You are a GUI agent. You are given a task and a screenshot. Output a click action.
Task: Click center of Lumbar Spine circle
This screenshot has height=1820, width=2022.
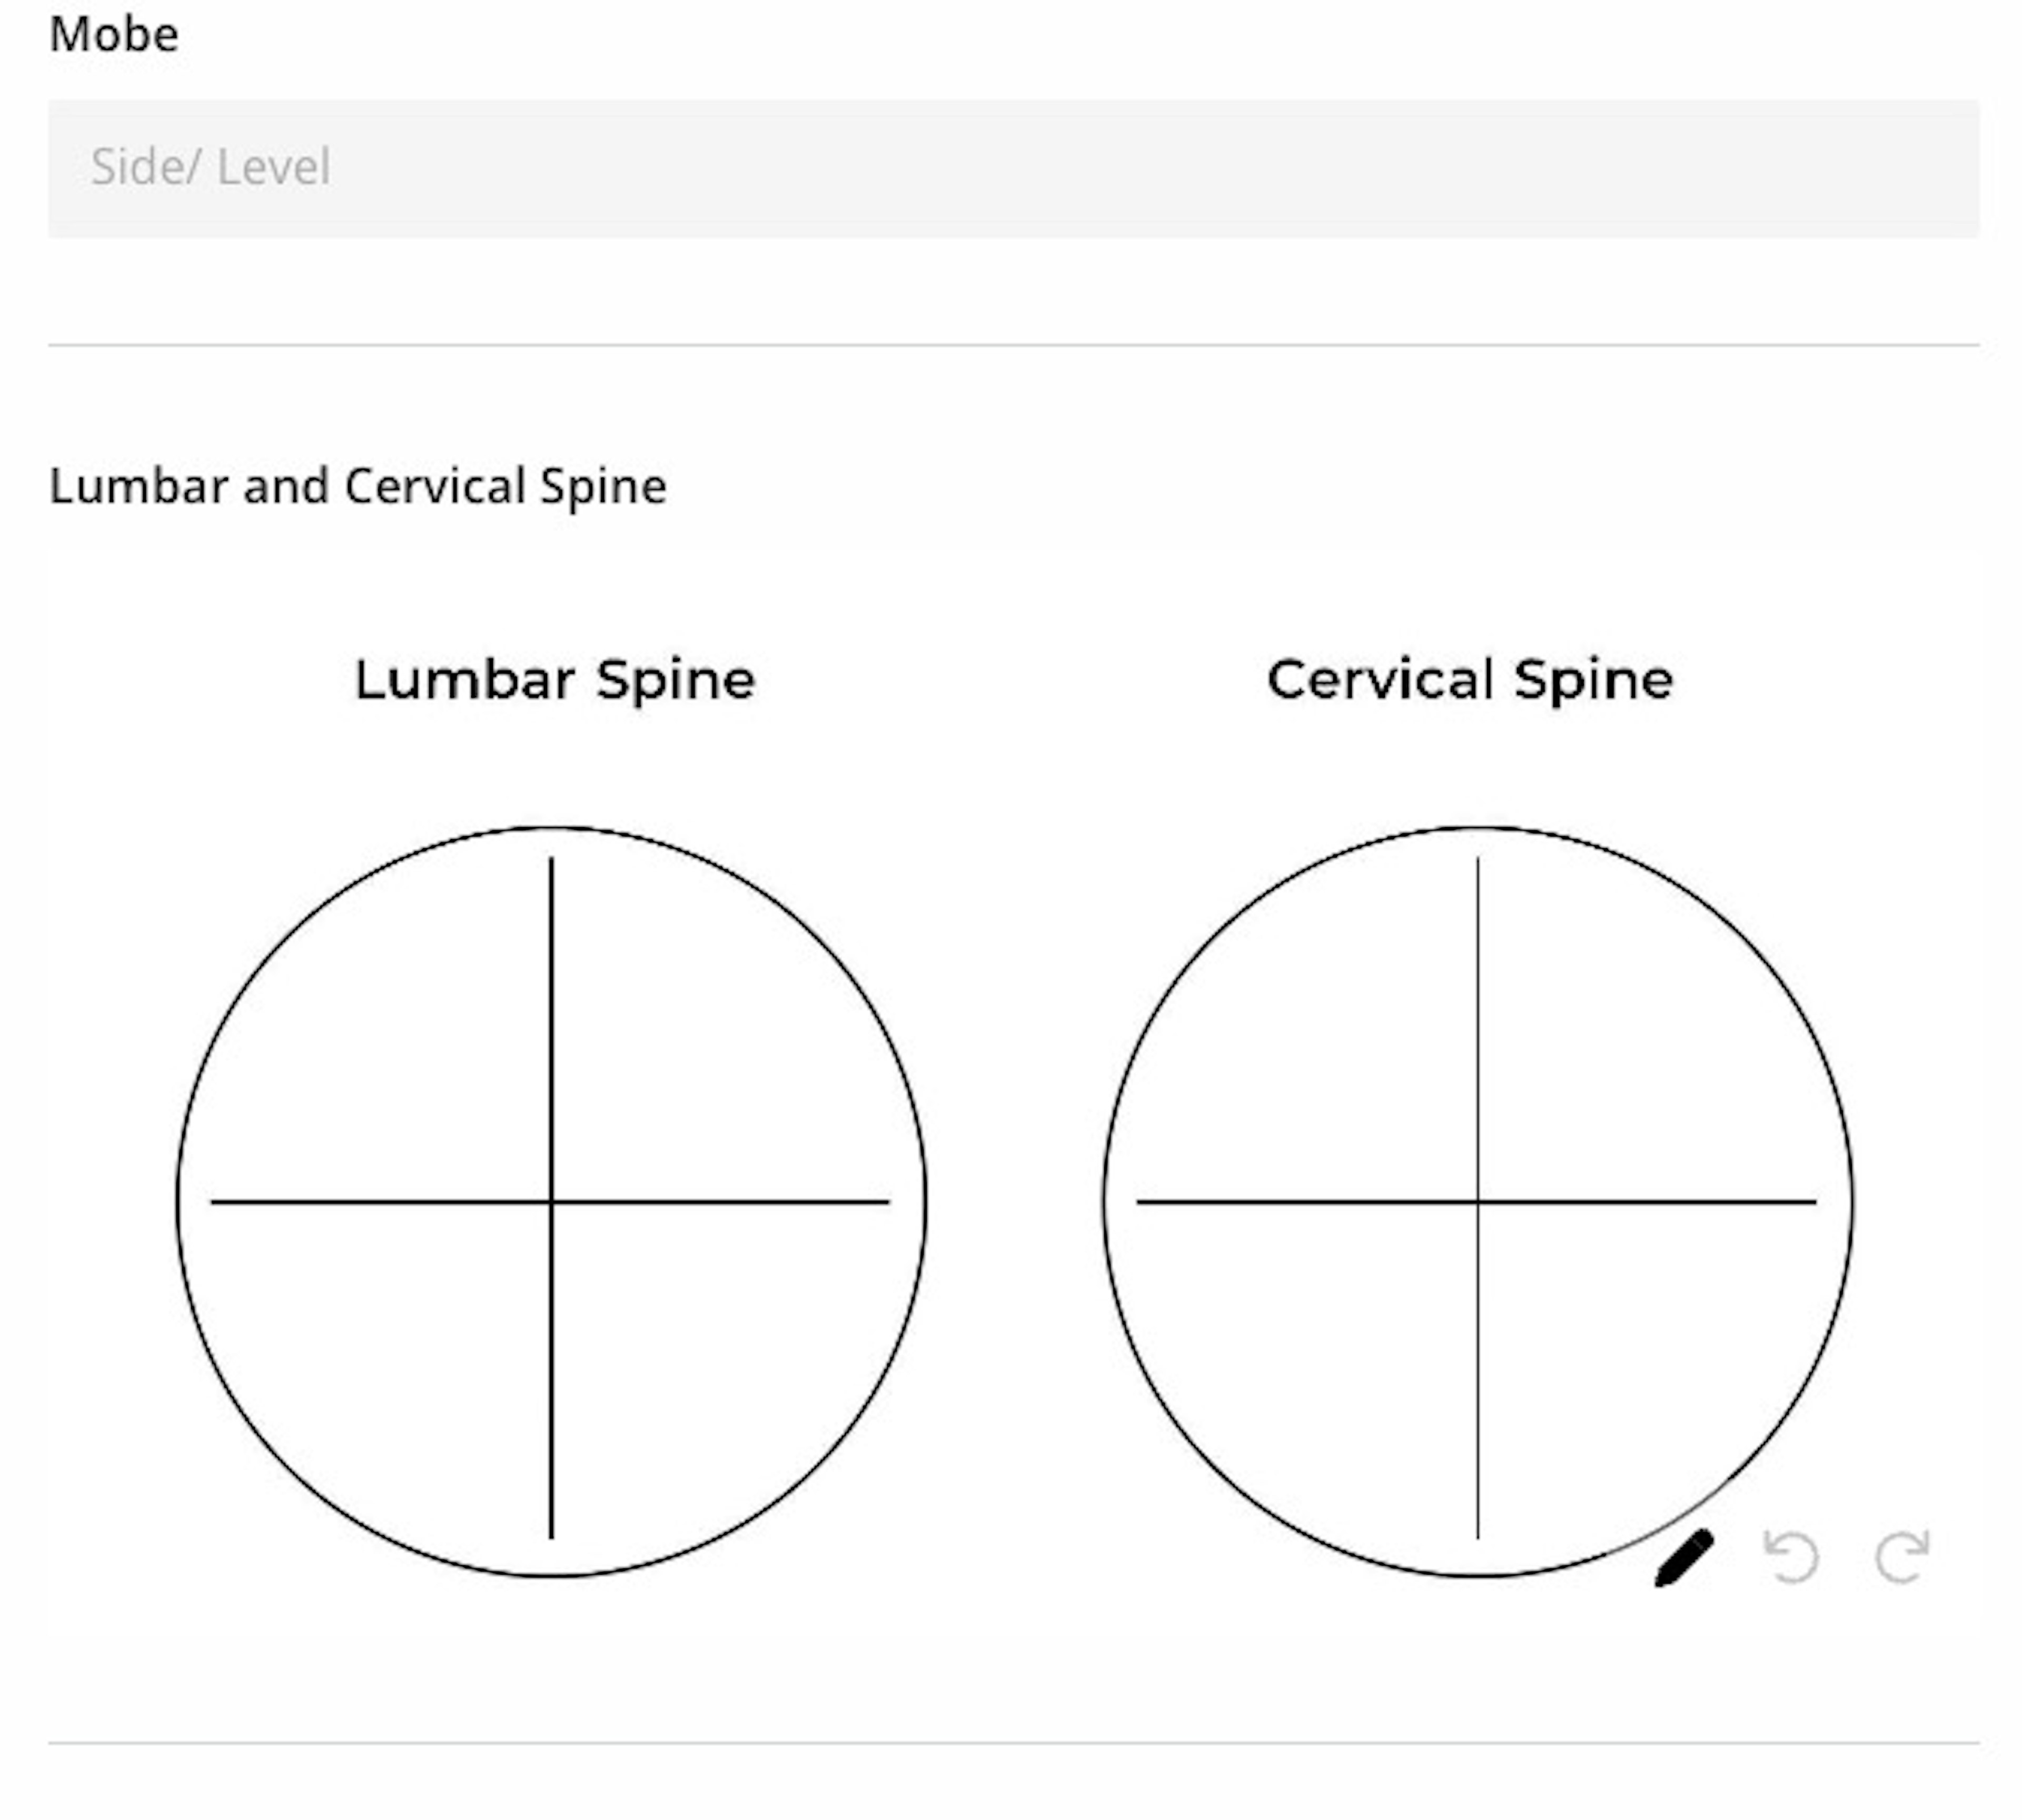coord(551,1201)
